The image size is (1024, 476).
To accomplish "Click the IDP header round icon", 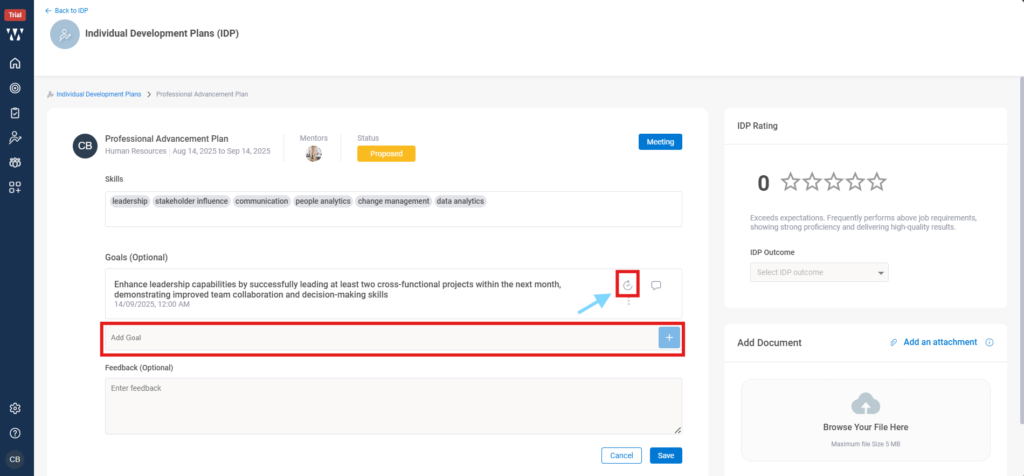I will click(x=65, y=34).
